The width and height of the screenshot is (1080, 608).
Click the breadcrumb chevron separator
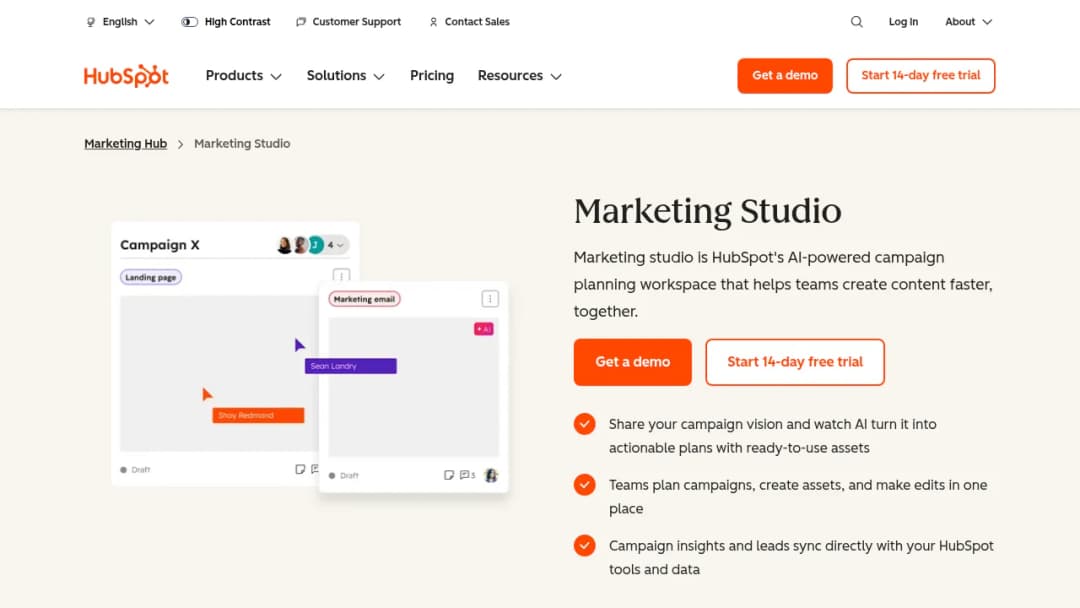click(180, 144)
